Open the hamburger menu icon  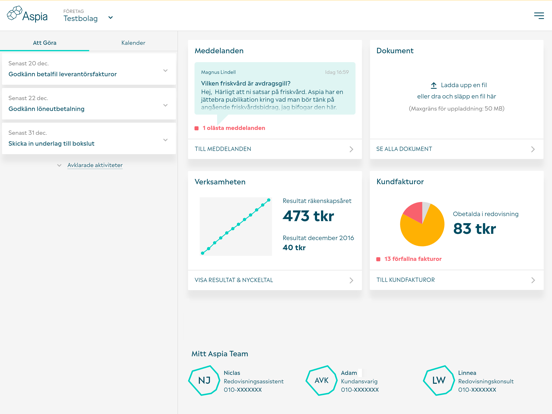pos(539,15)
